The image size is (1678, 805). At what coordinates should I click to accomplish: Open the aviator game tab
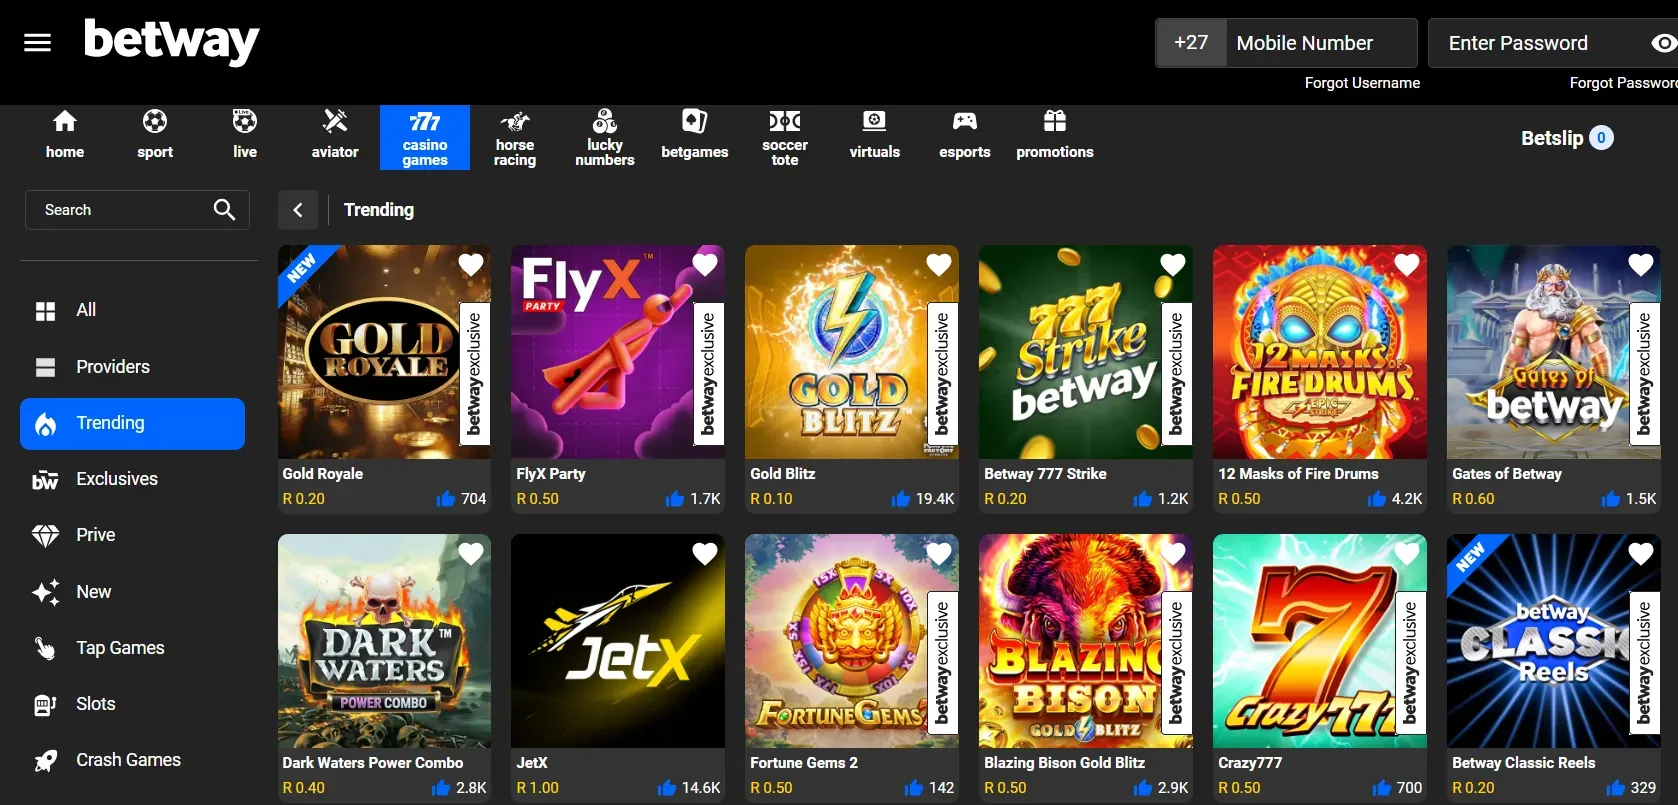point(335,137)
